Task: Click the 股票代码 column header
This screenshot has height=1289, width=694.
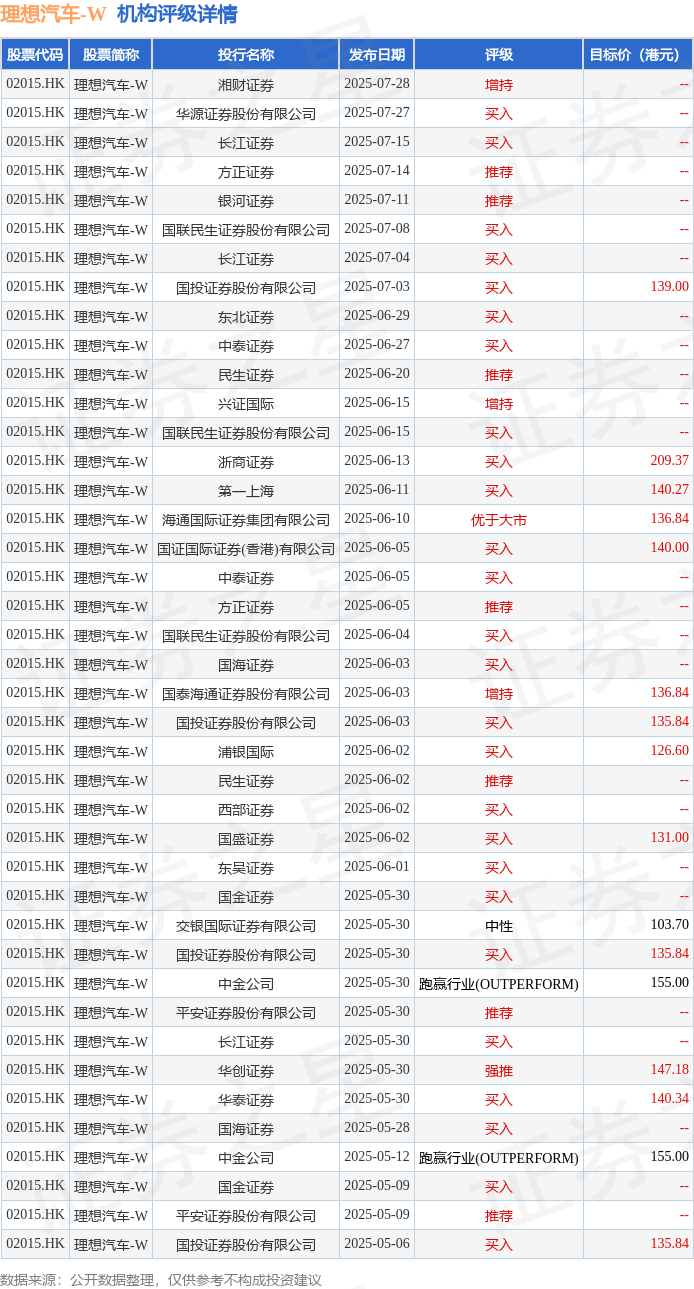Action: click(x=35, y=55)
